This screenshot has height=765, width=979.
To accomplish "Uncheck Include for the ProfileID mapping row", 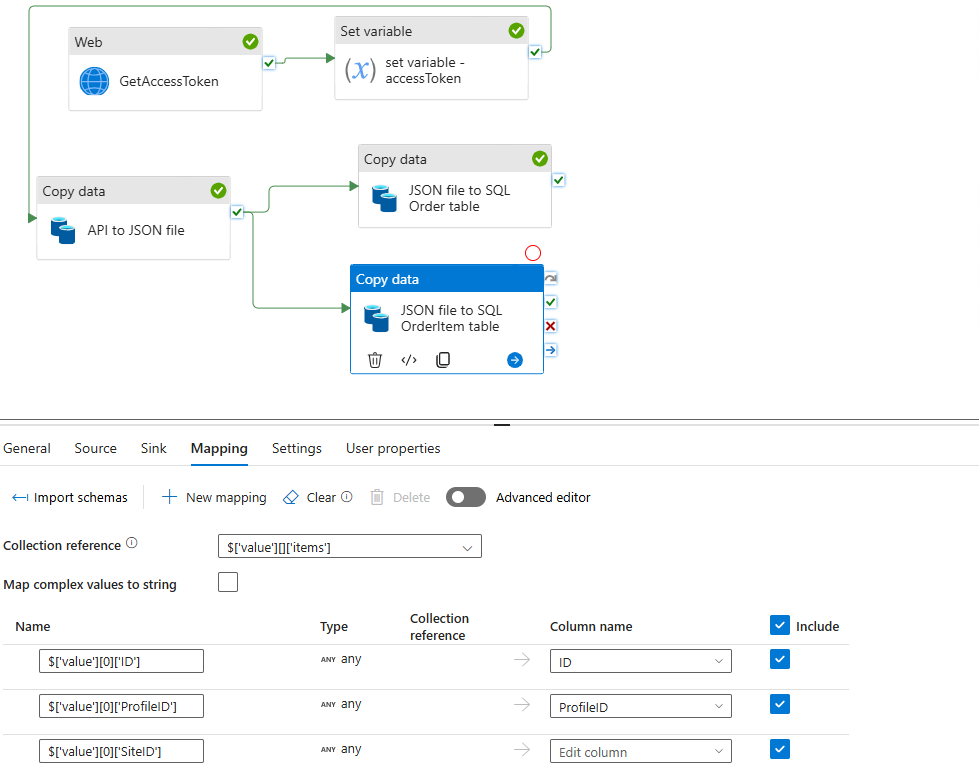I will coord(780,704).
